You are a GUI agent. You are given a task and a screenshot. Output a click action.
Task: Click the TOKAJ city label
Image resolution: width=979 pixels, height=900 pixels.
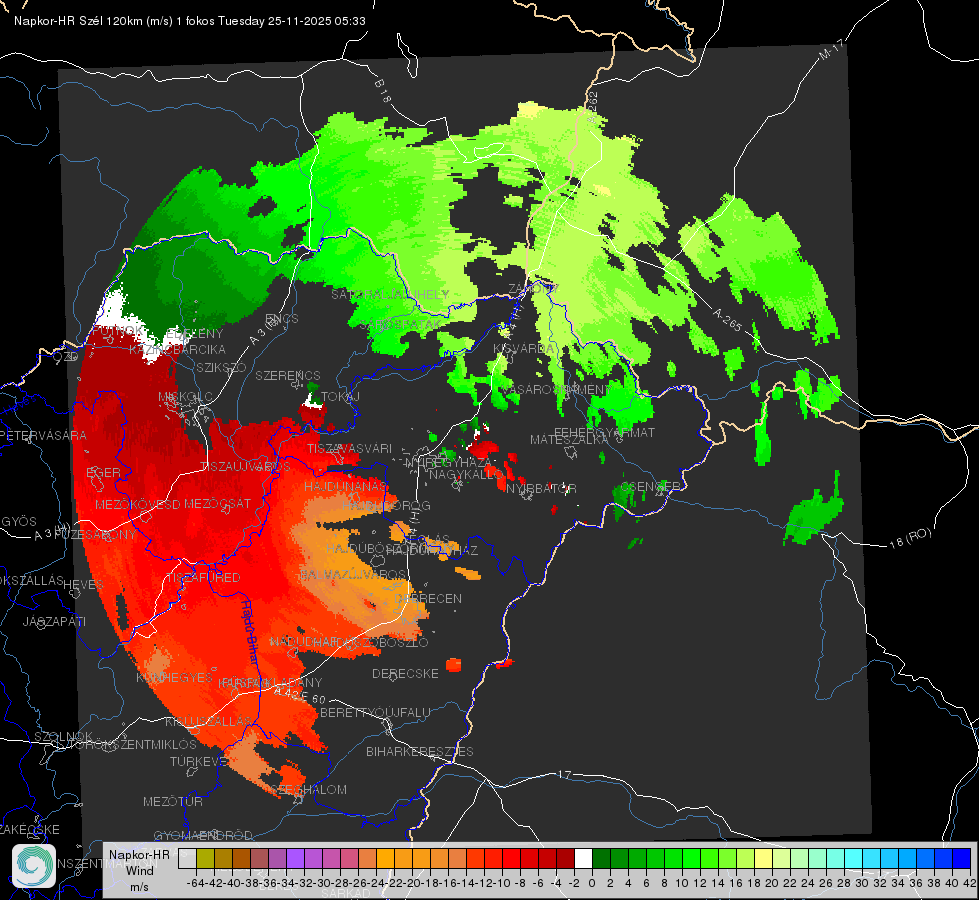tap(341, 396)
